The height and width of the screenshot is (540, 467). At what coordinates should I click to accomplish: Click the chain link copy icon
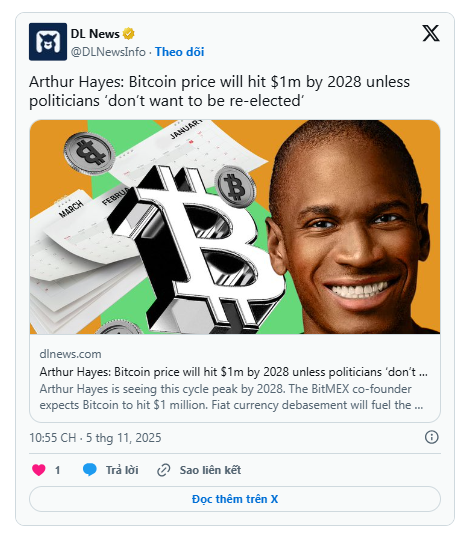click(x=164, y=470)
